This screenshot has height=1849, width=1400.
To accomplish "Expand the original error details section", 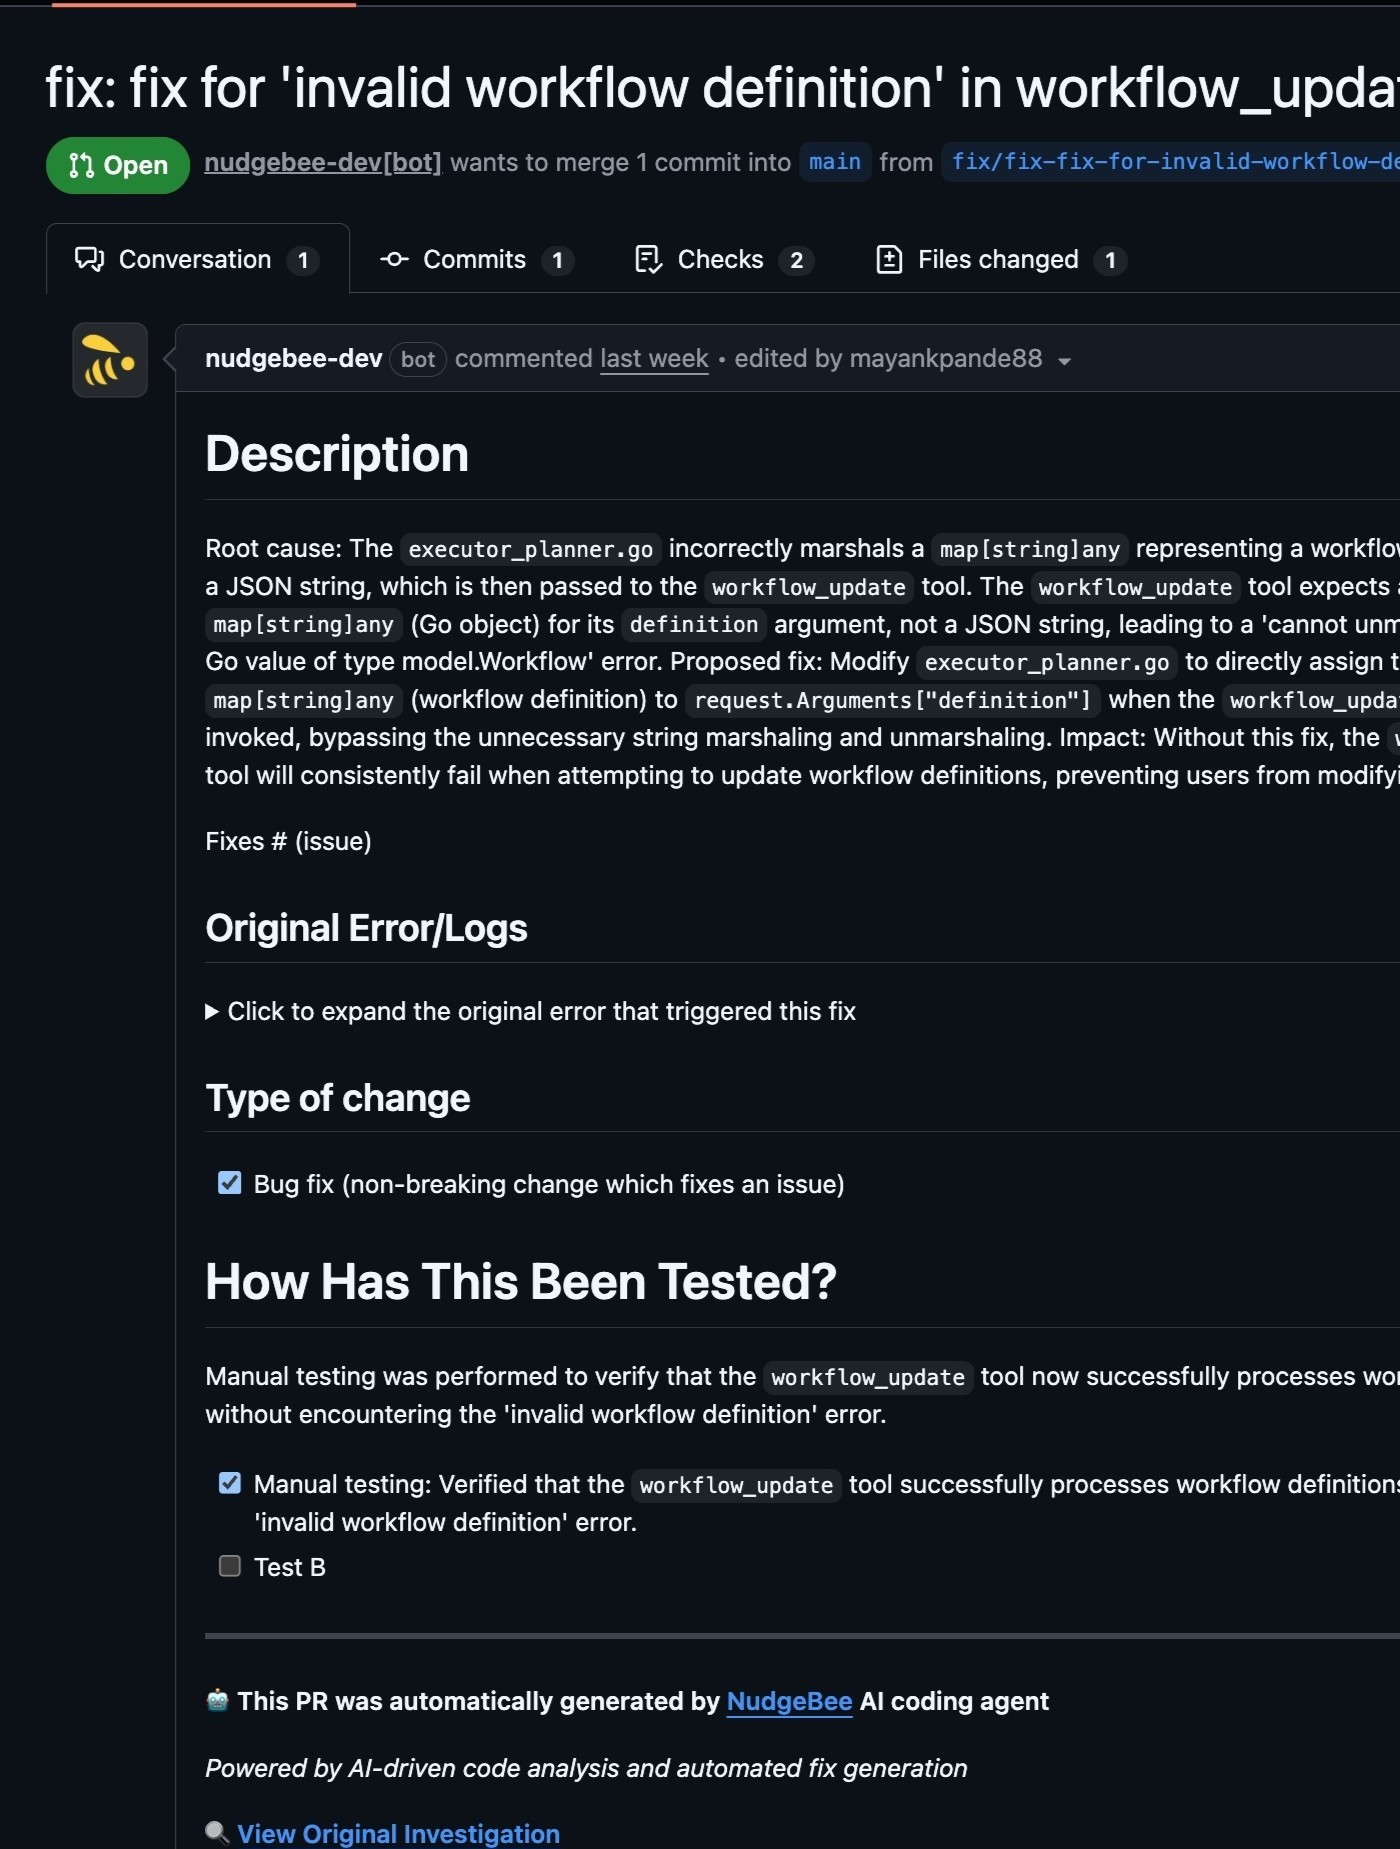I will (530, 1011).
